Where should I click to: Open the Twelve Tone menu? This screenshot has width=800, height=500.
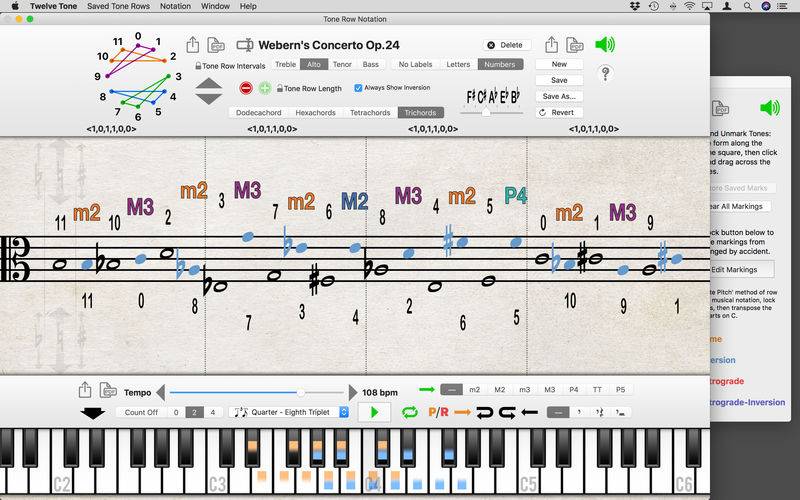coord(54,6)
